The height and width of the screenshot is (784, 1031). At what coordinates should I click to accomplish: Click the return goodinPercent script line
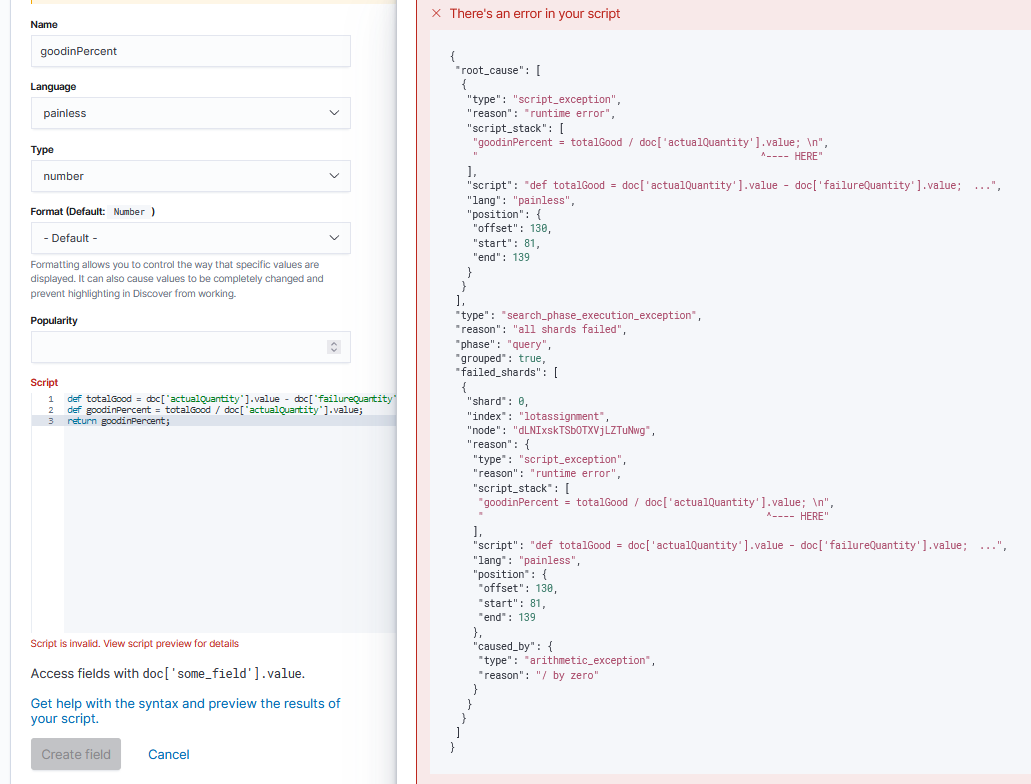point(119,421)
